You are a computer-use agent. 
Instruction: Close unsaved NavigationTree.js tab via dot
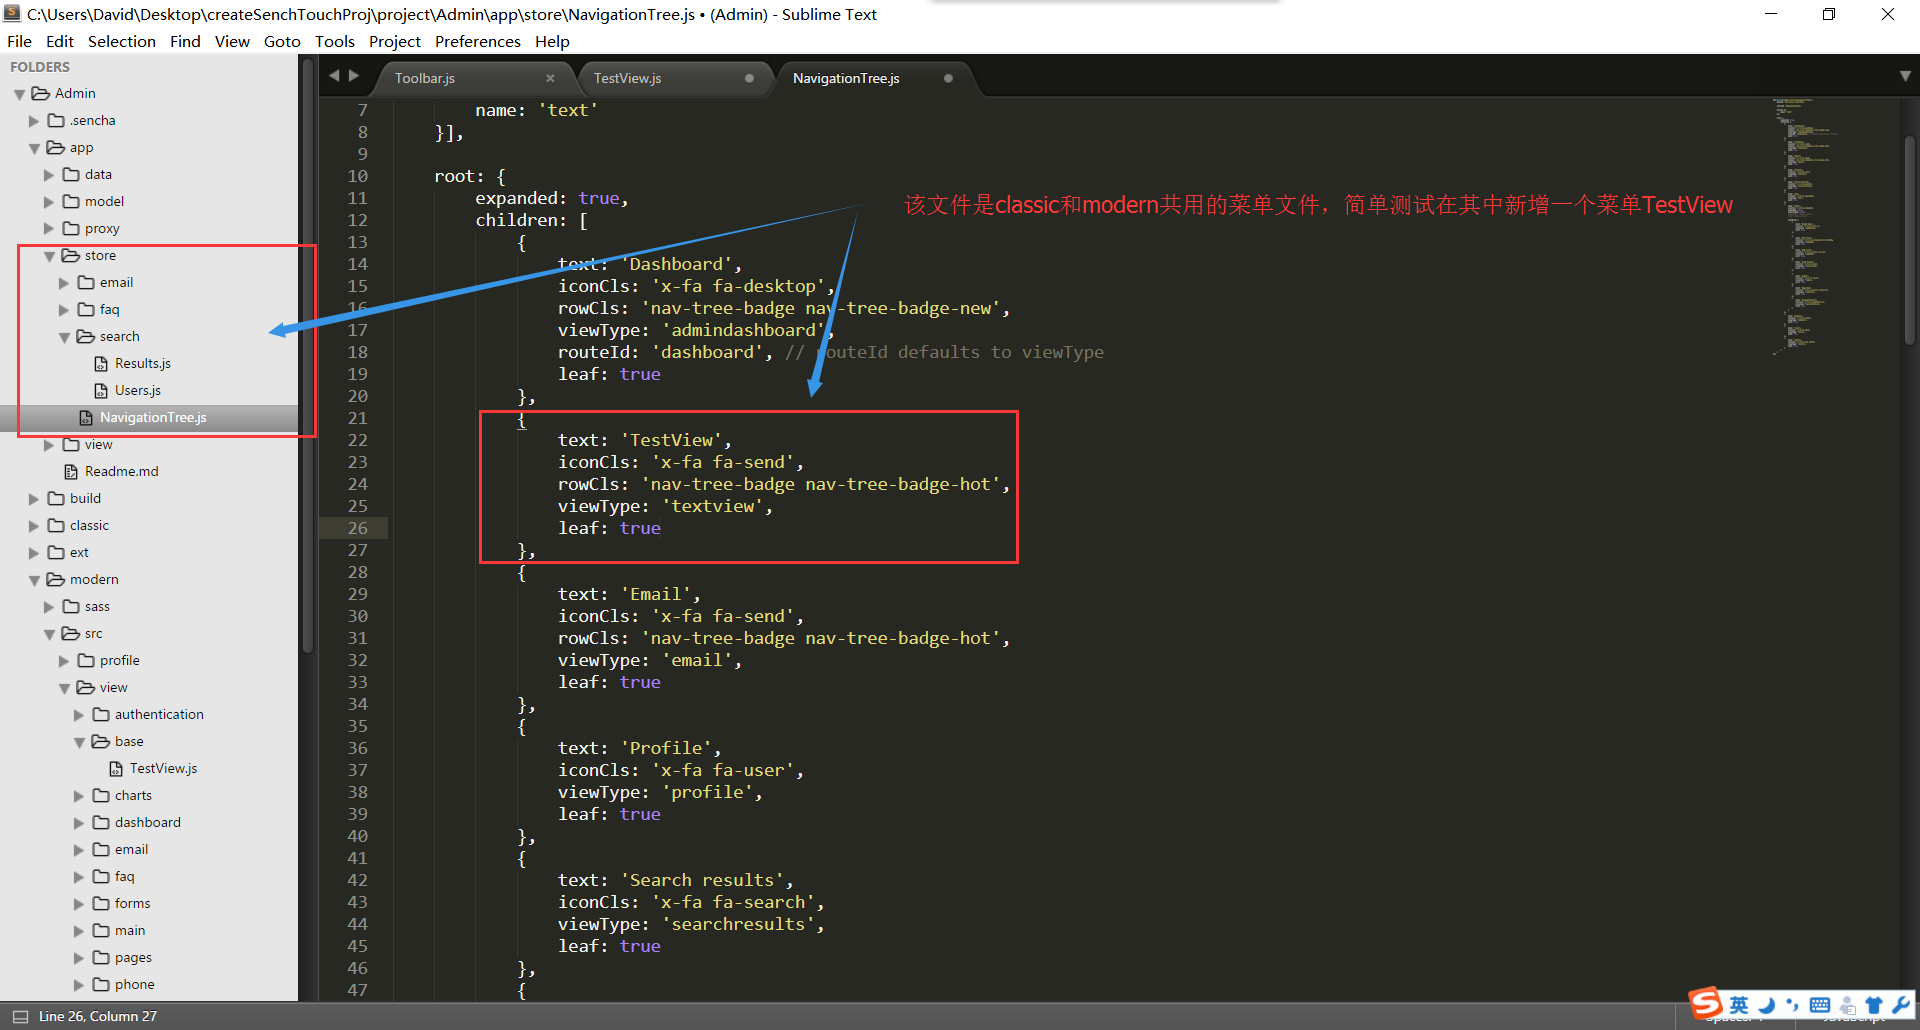point(948,78)
